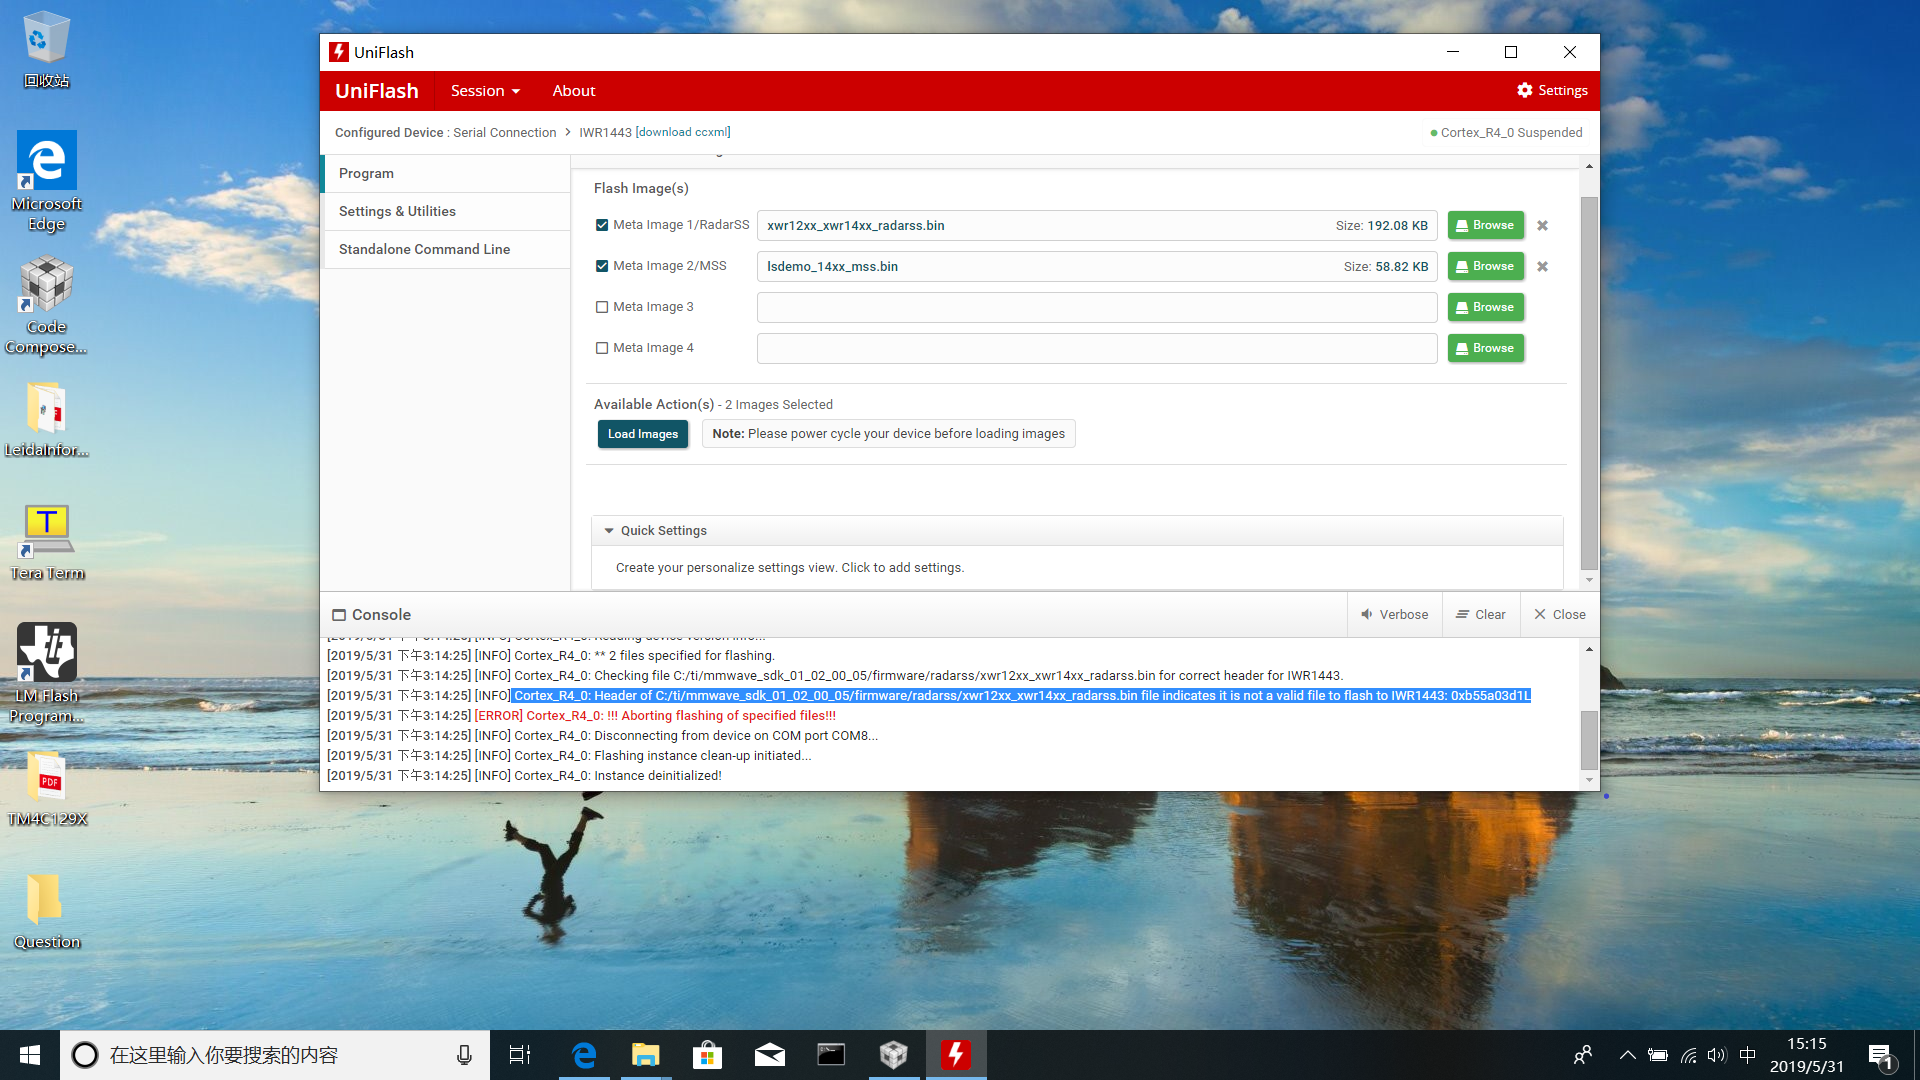Screen dimensions: 1920x1080
Task: Click main panel scrollbar up arrow
Action: pos(1589,166)
